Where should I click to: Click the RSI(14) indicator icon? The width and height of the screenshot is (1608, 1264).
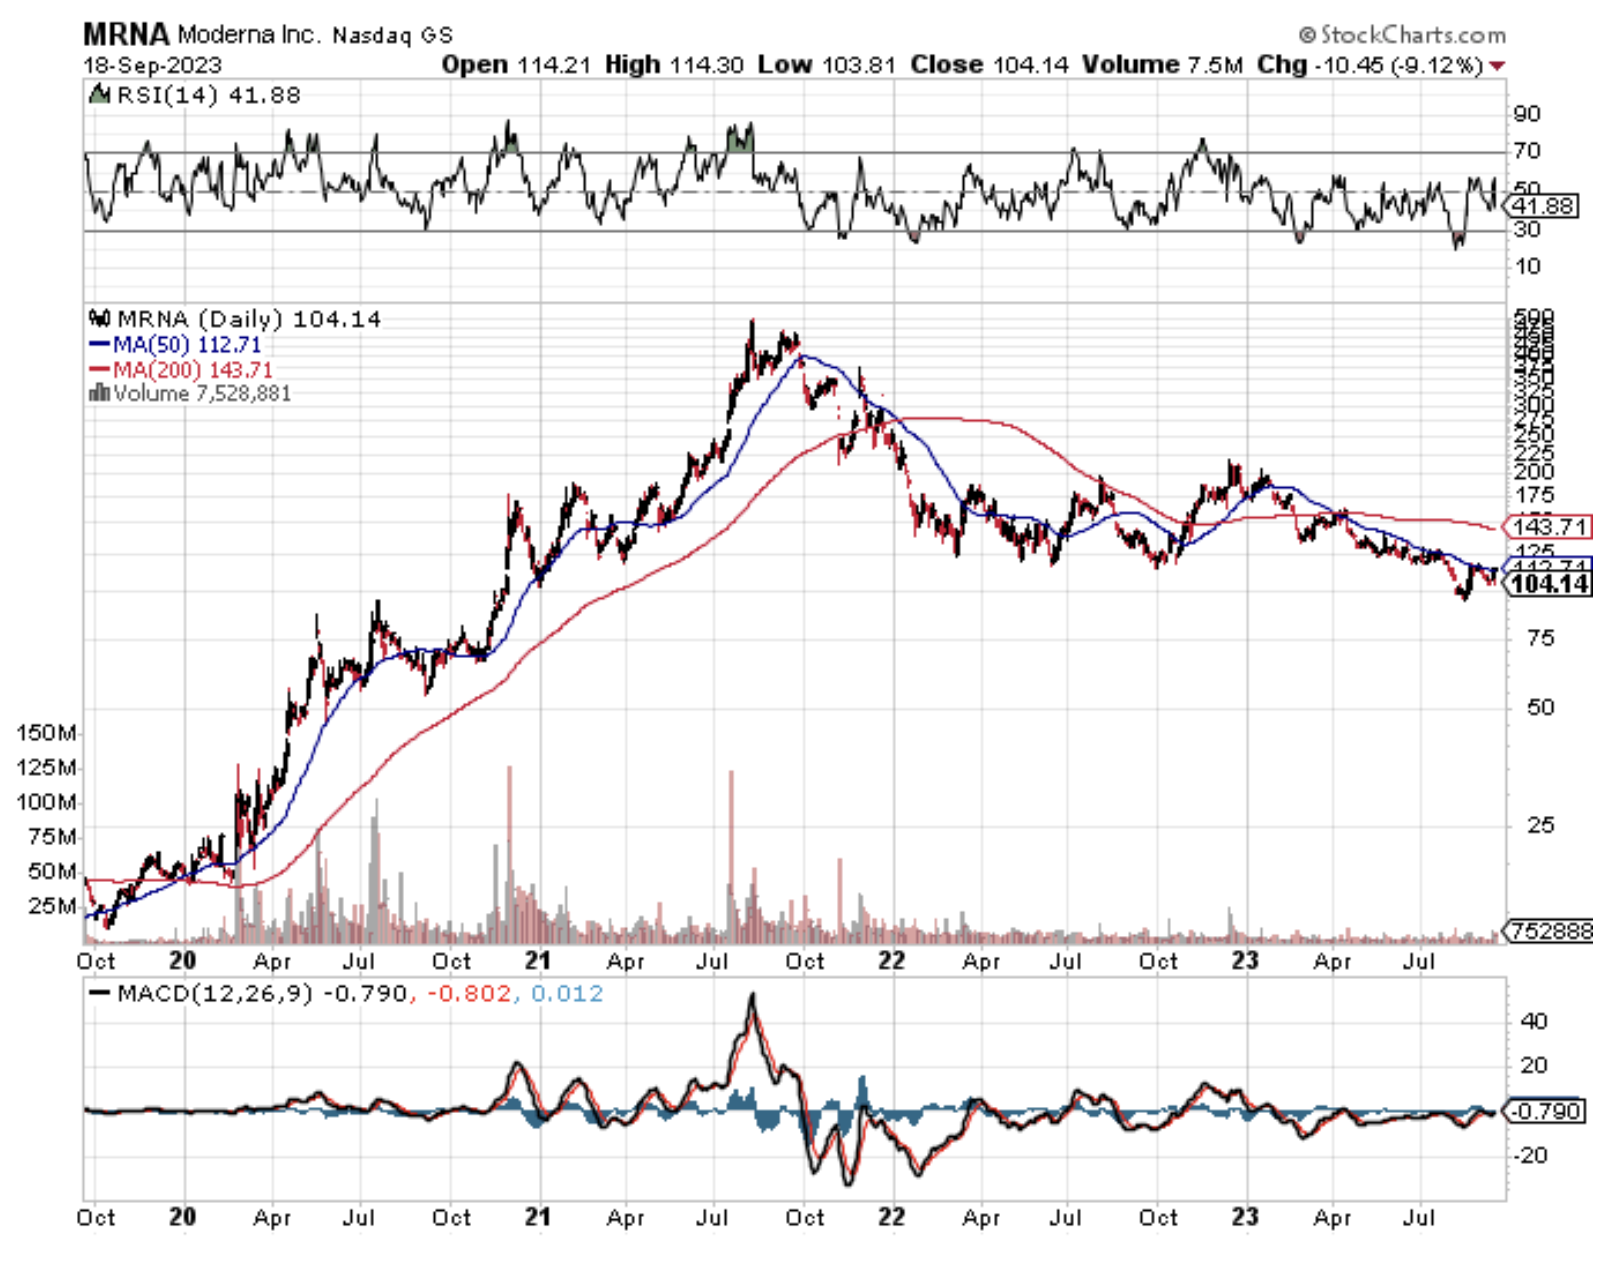tap(99, 95)
